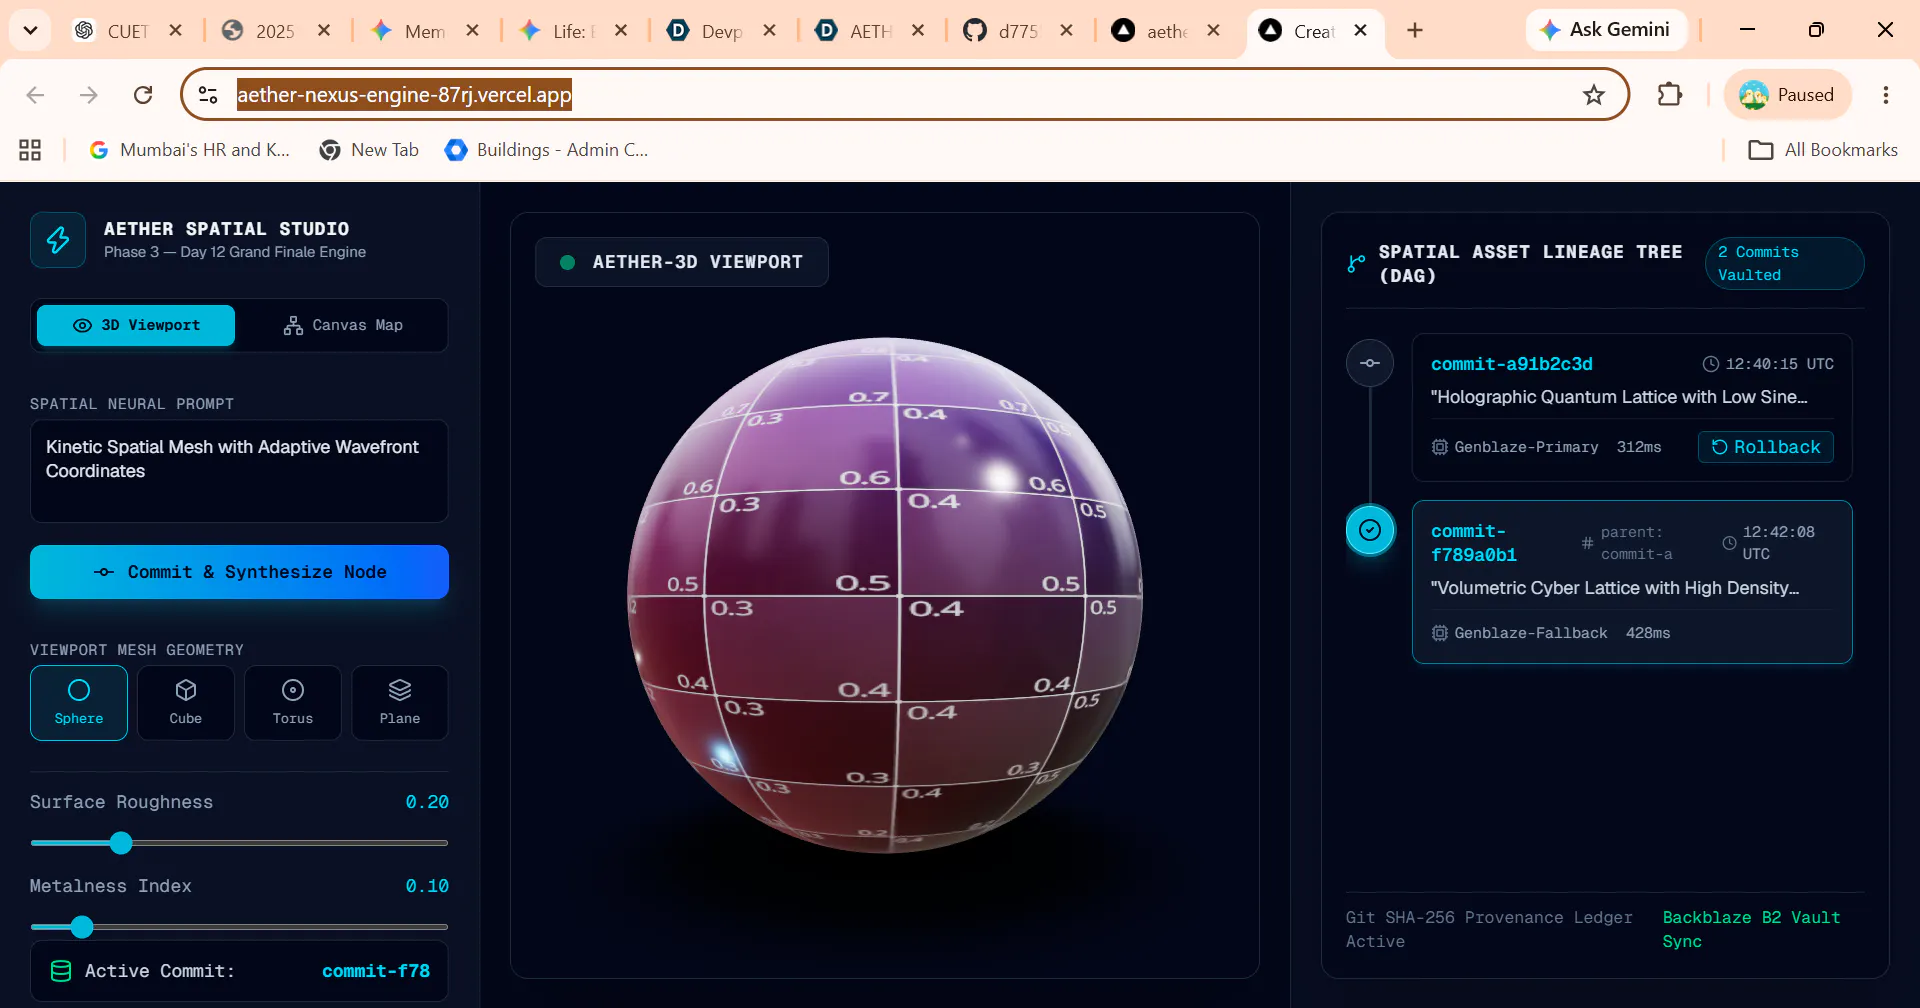Click the database icon beside Active Commit
Image resolution: width=1920 pixels, height=1008 pixels.
61,971
